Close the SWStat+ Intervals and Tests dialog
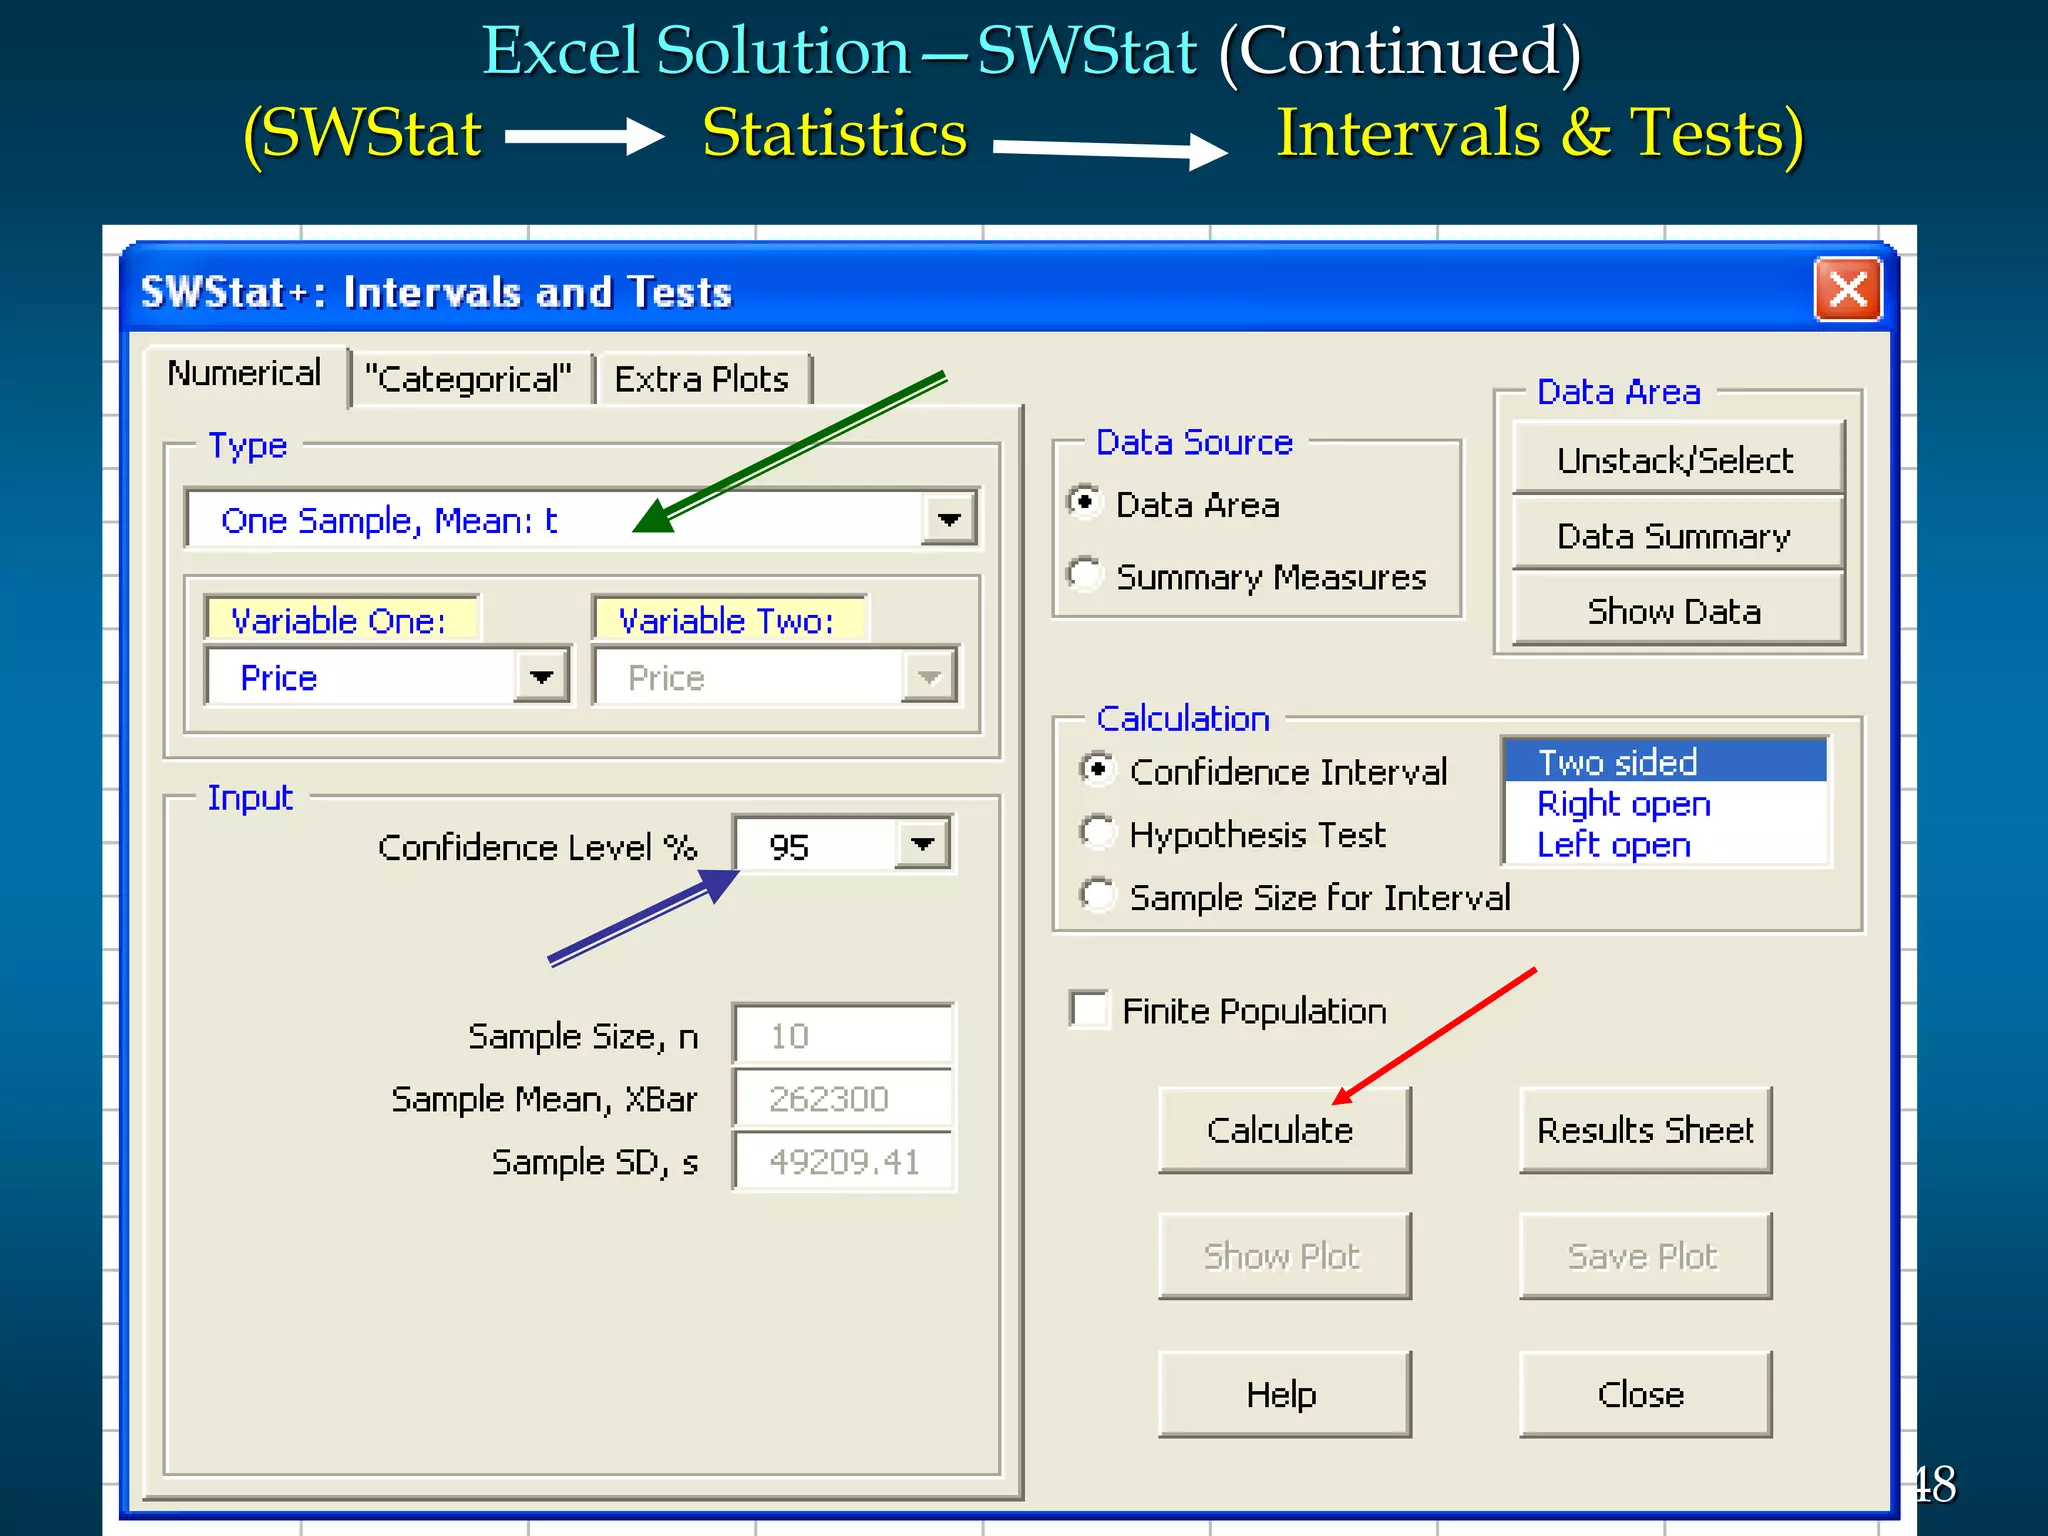The height and width of the screenshot is (1536, 2048). coord(1848,291)
